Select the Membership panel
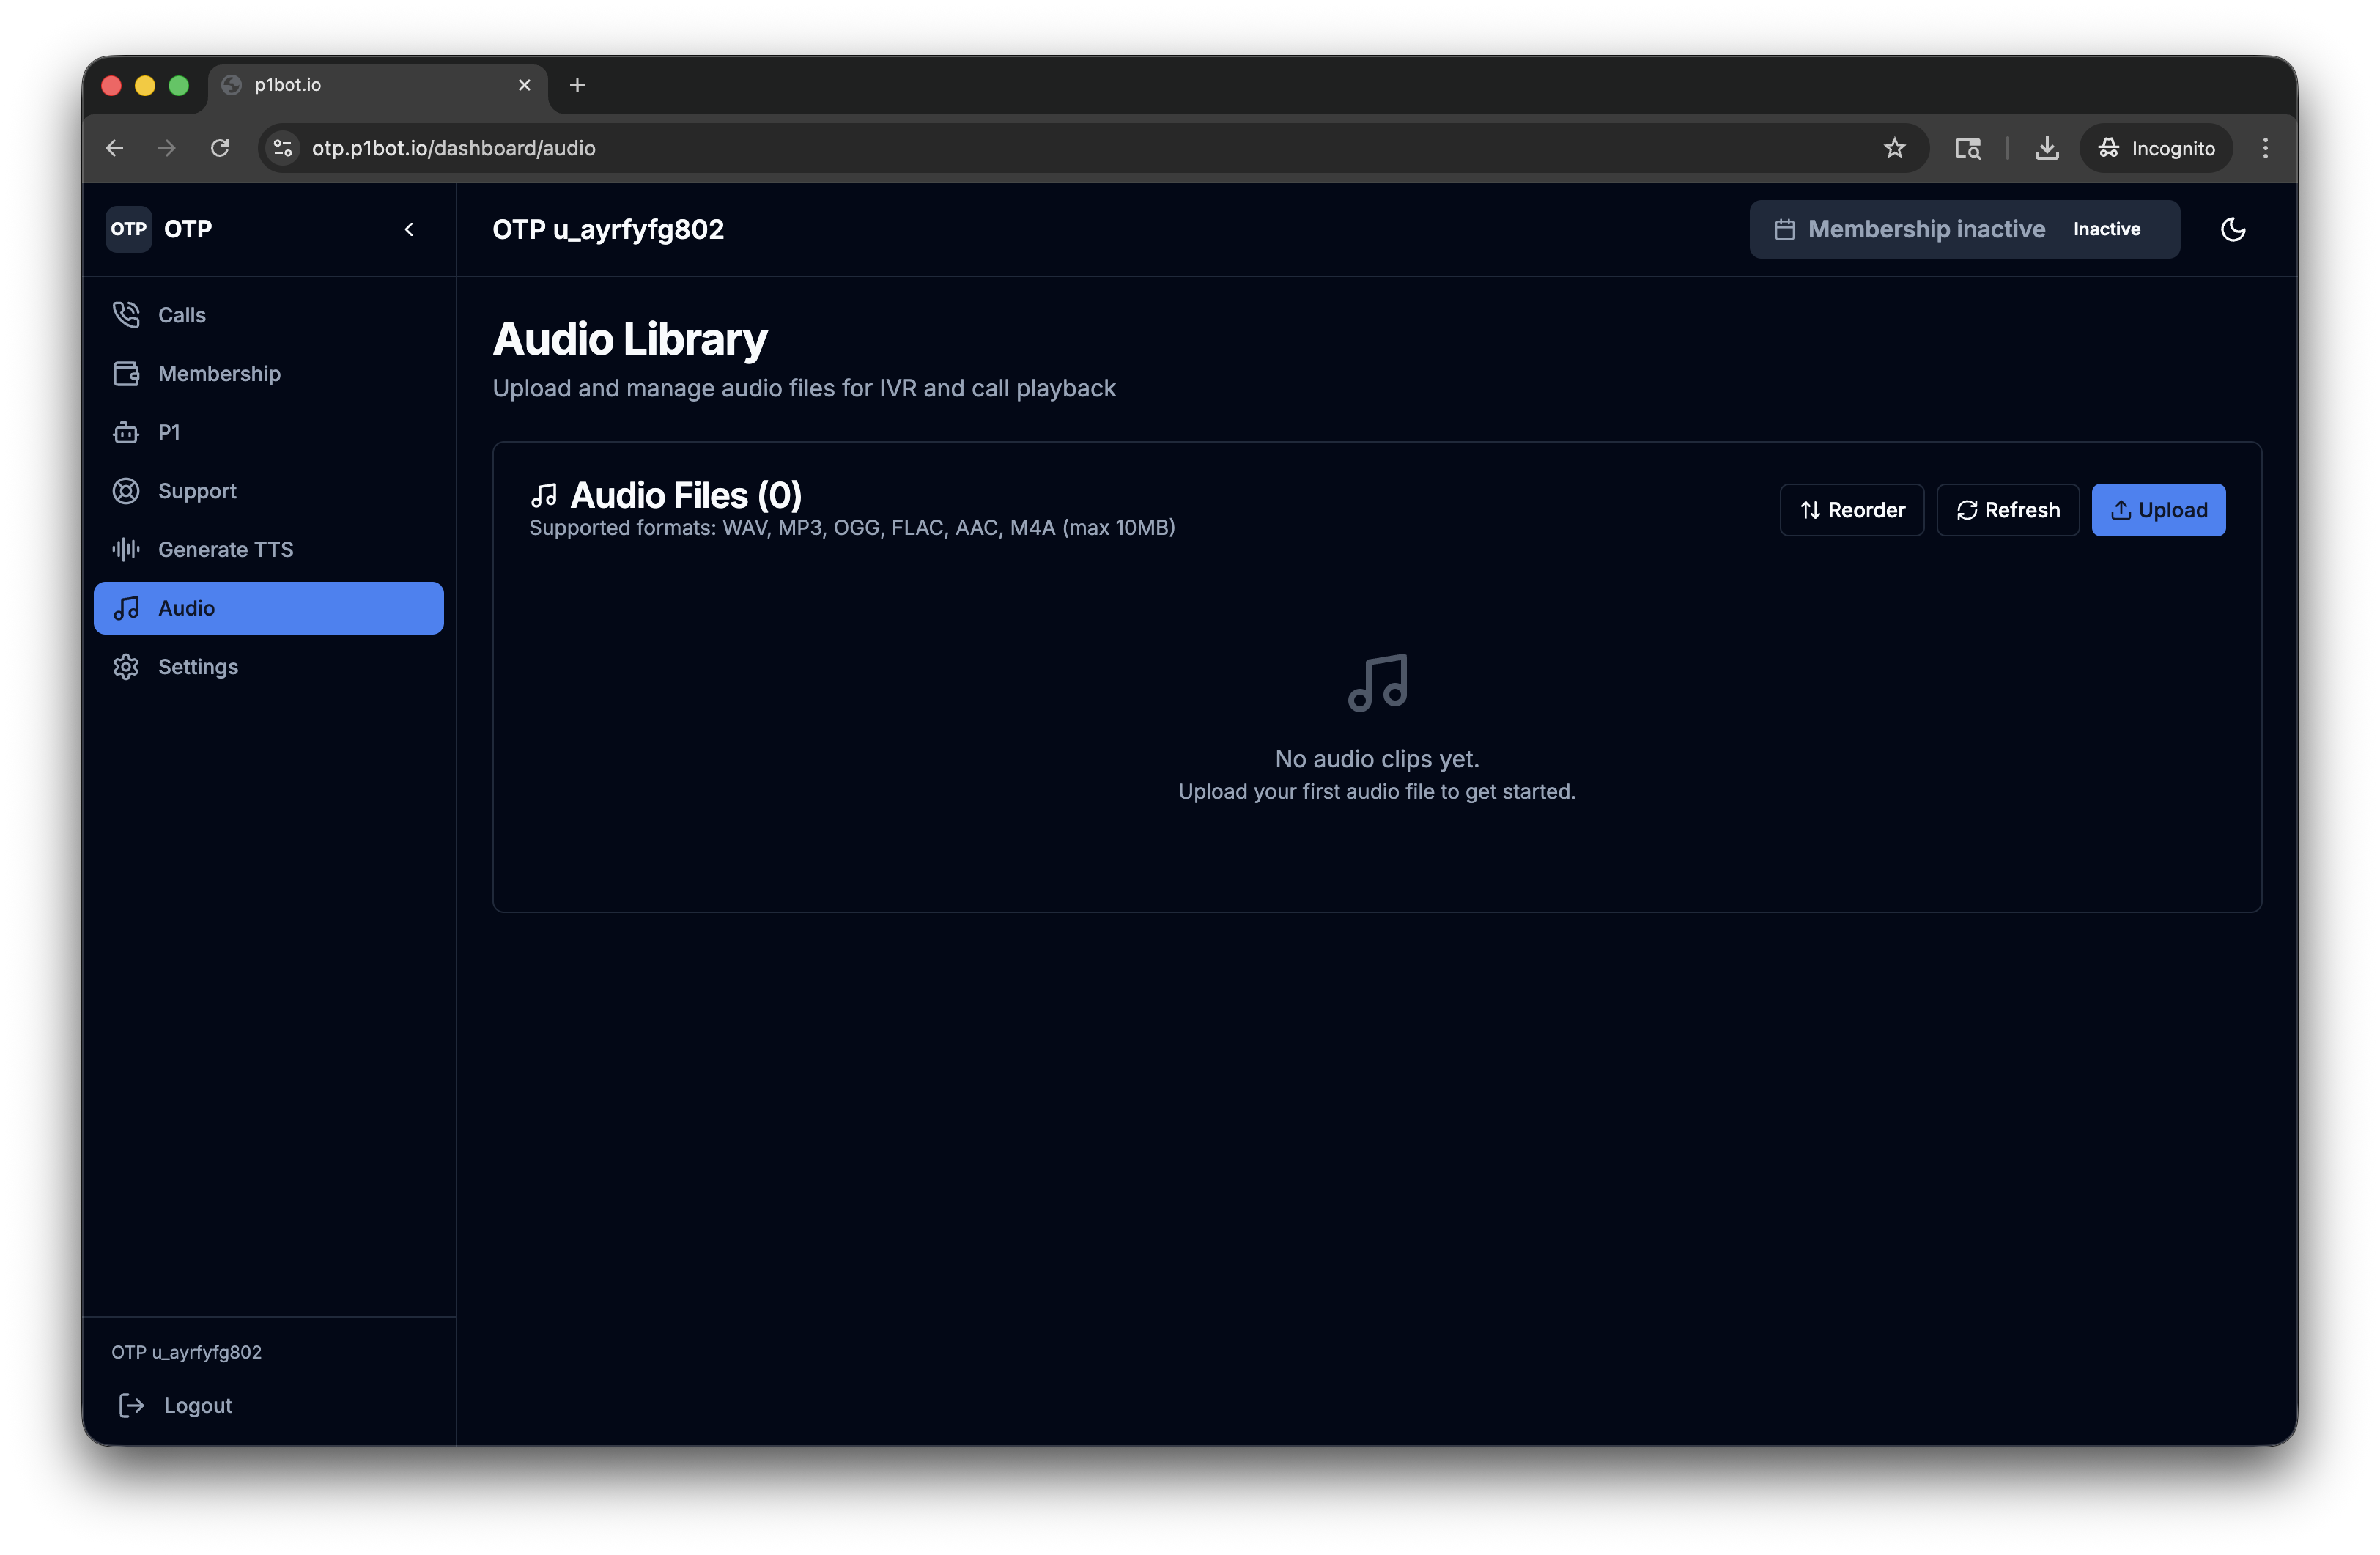 (x=218, y=373)
